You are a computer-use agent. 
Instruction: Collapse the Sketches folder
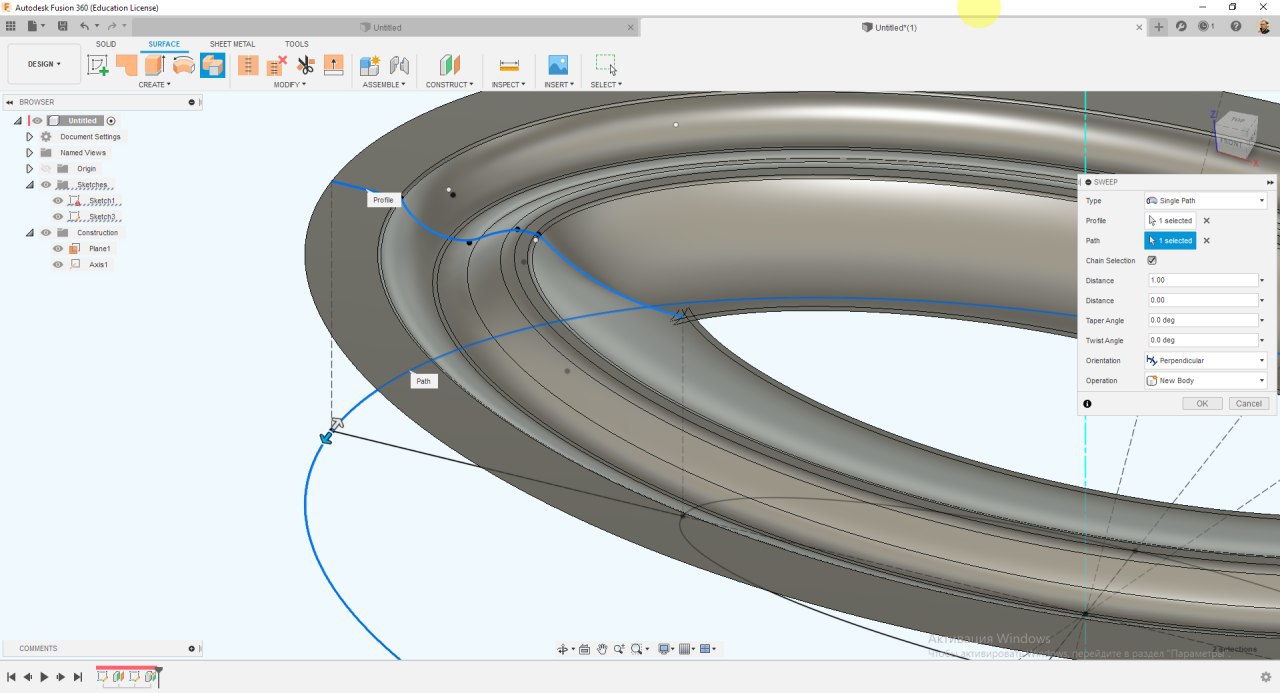pyautogui.click(x=30, y=185)
